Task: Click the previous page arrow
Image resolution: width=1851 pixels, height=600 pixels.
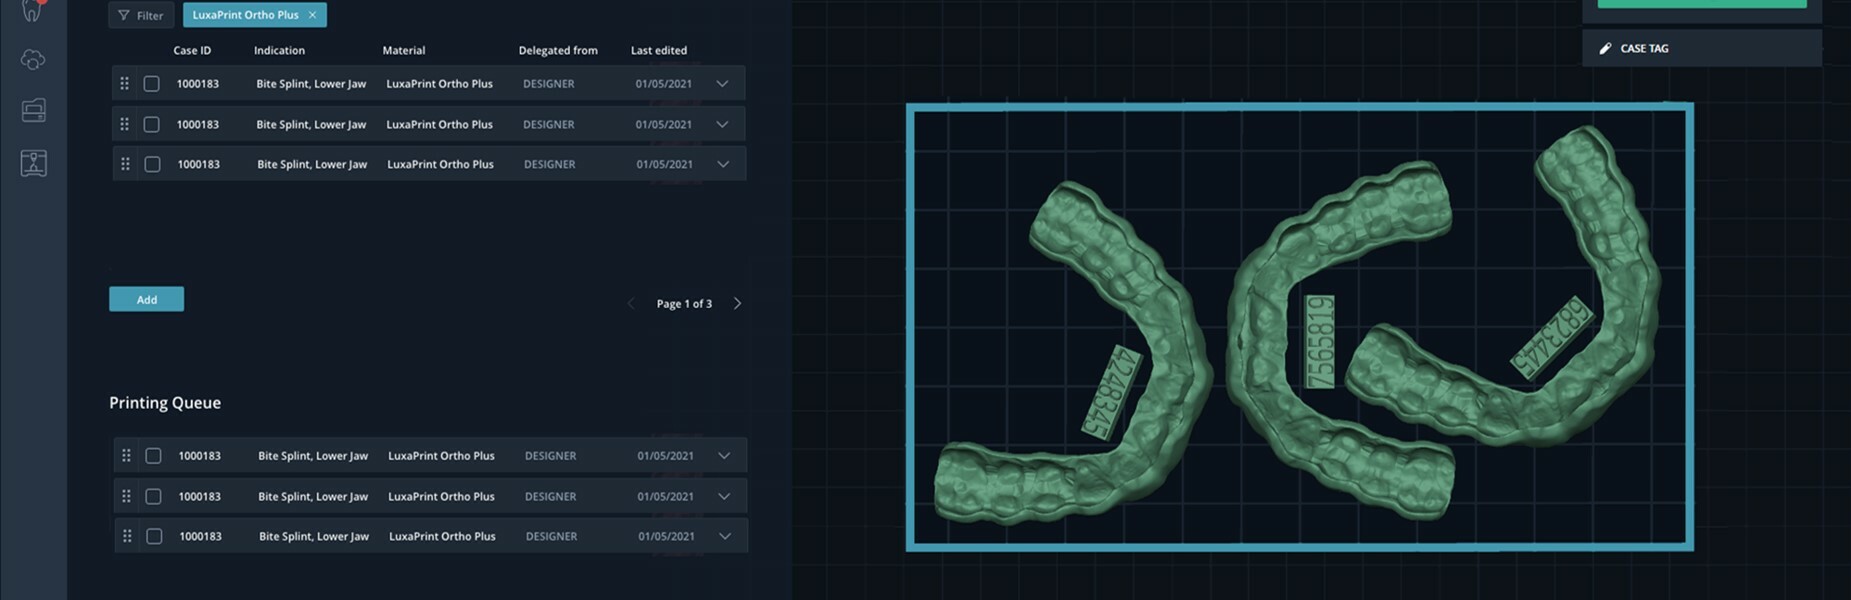Action: (x=631, y=303)
